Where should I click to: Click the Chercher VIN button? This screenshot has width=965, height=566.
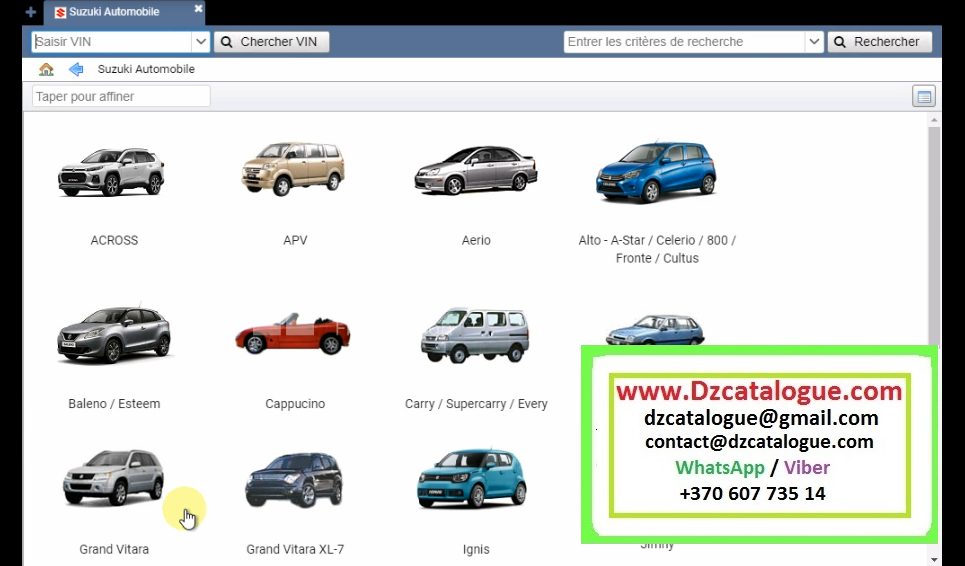click(271, 42)
